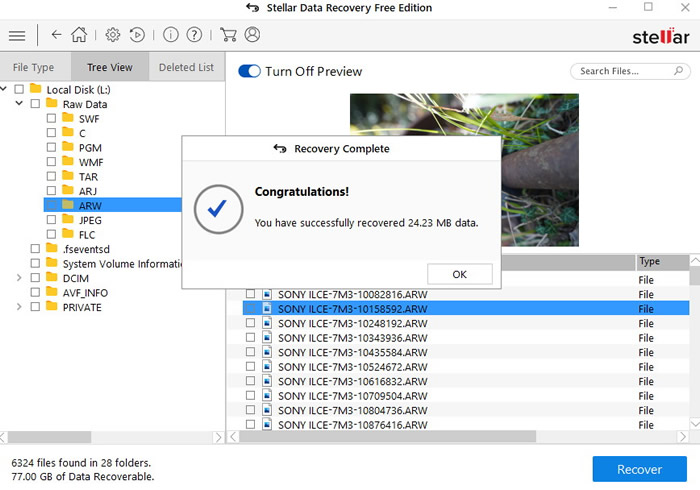The width and height of the screenshot is (700, 490).
Task: Expand the PRIVATE folder
Action: [19, 307]
